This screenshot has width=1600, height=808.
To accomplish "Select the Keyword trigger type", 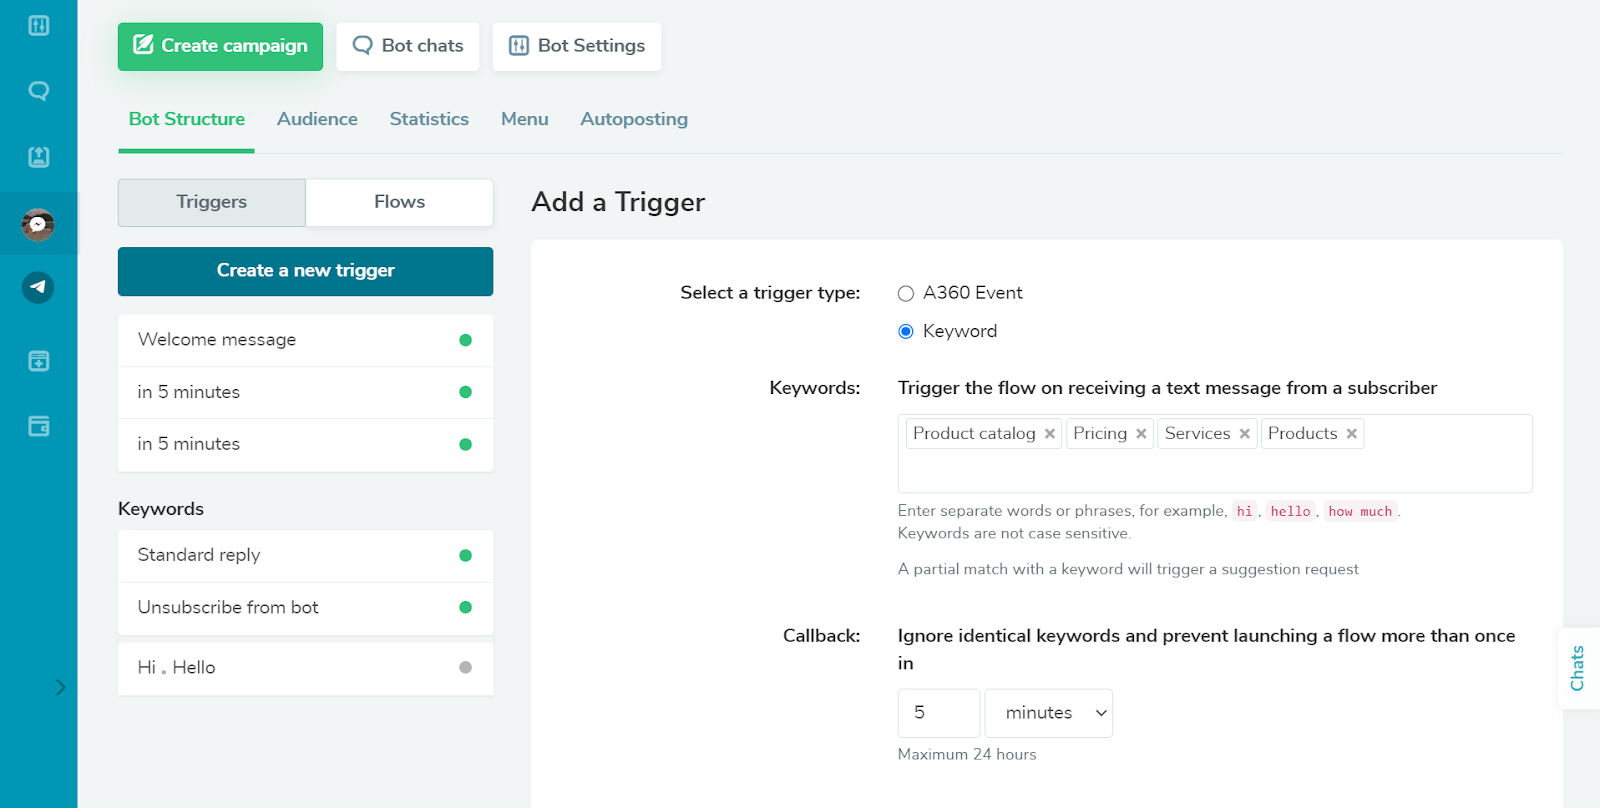I will point(906,332).
